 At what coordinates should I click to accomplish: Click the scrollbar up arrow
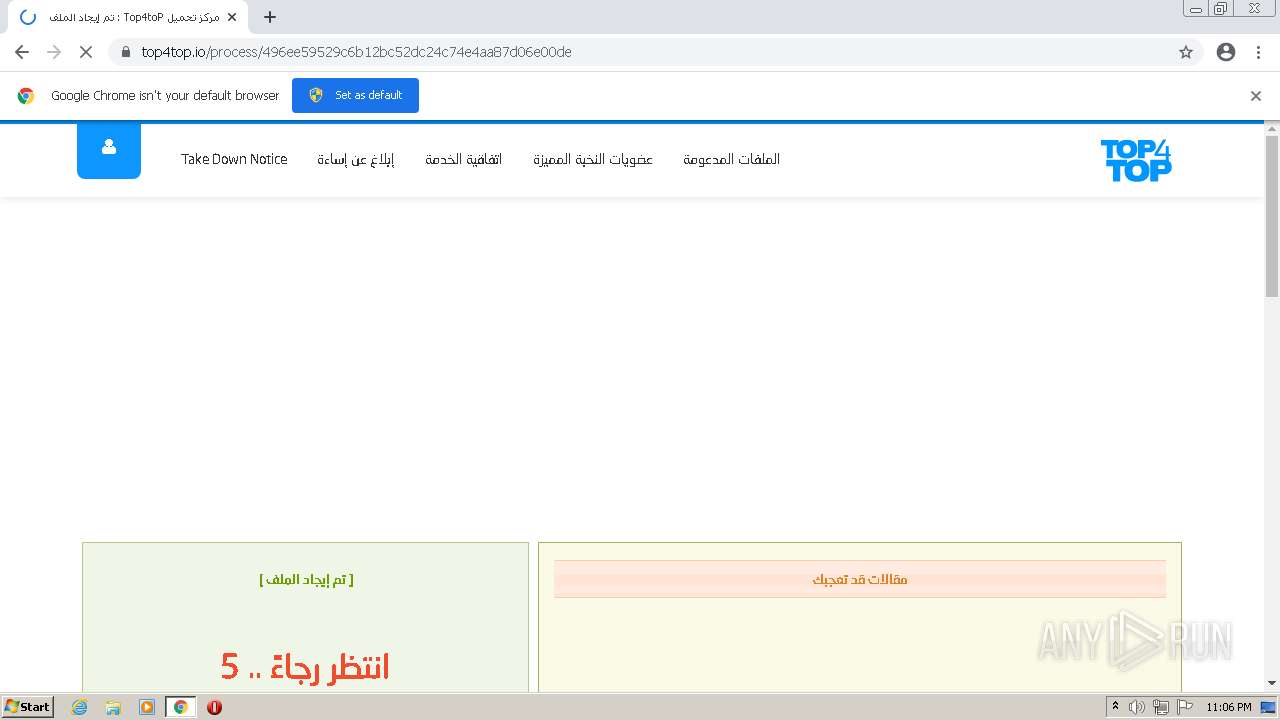point(1272,128)
